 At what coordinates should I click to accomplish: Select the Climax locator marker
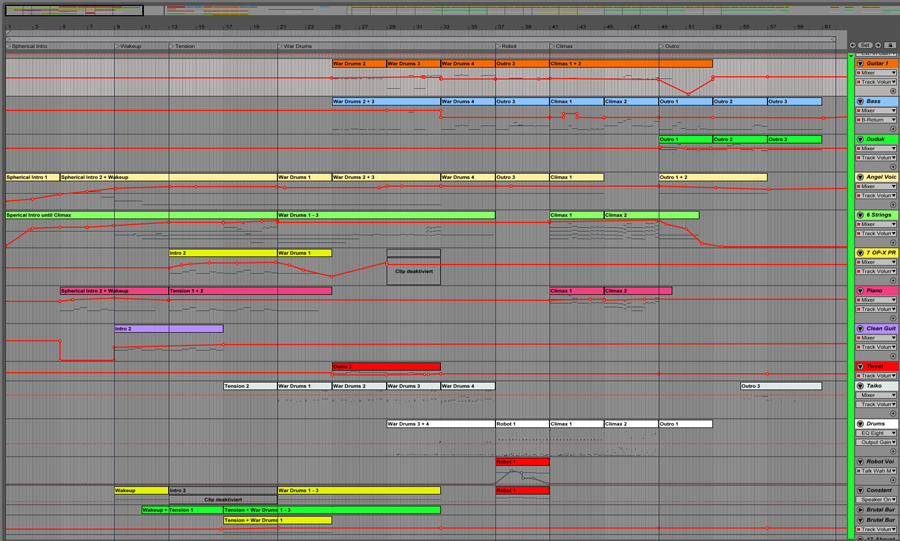coord(562,46)
